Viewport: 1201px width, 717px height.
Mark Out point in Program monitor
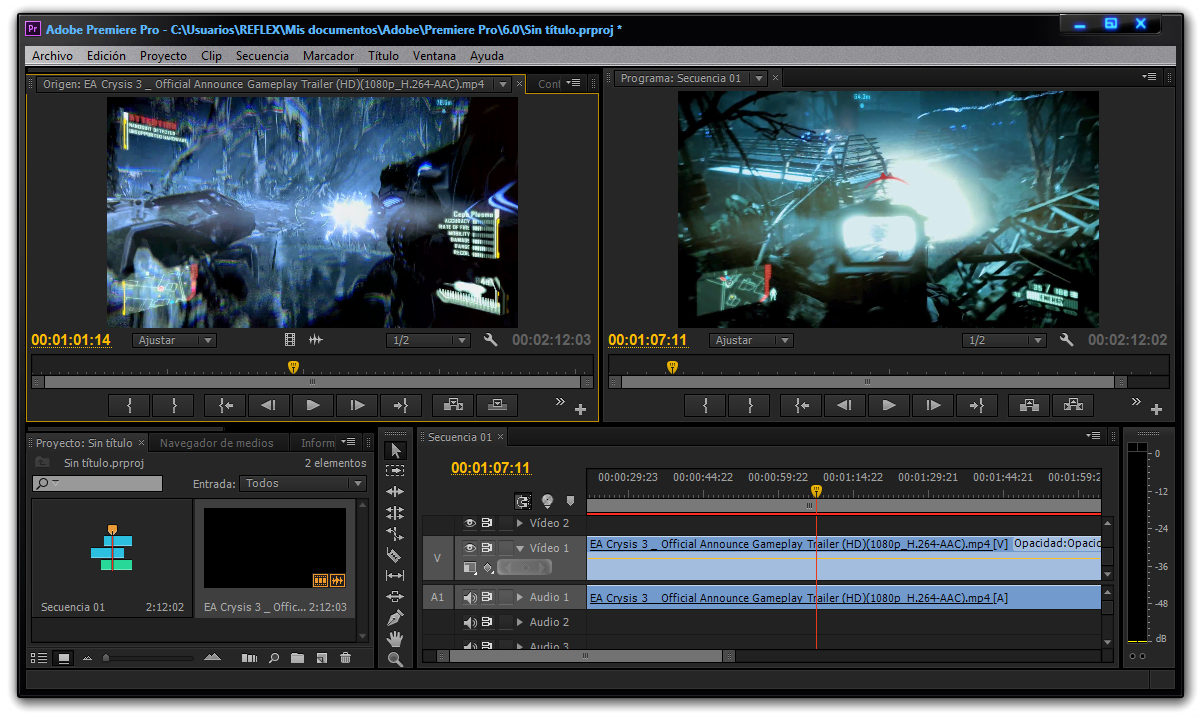pyautogui.click(x=749, y=405)
